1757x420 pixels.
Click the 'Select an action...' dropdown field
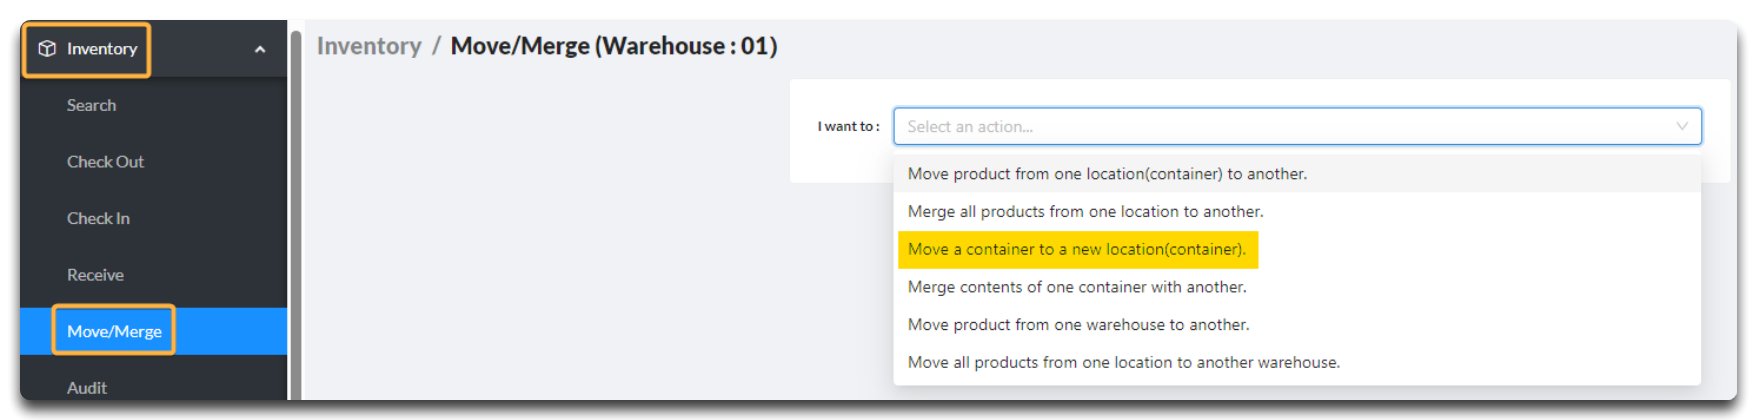pos(1297,126)
